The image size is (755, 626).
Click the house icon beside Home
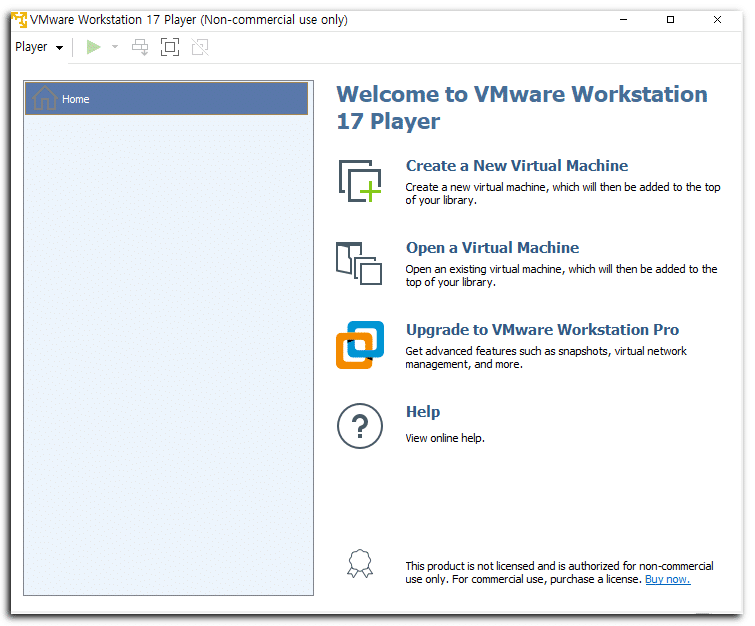point(44,98)
